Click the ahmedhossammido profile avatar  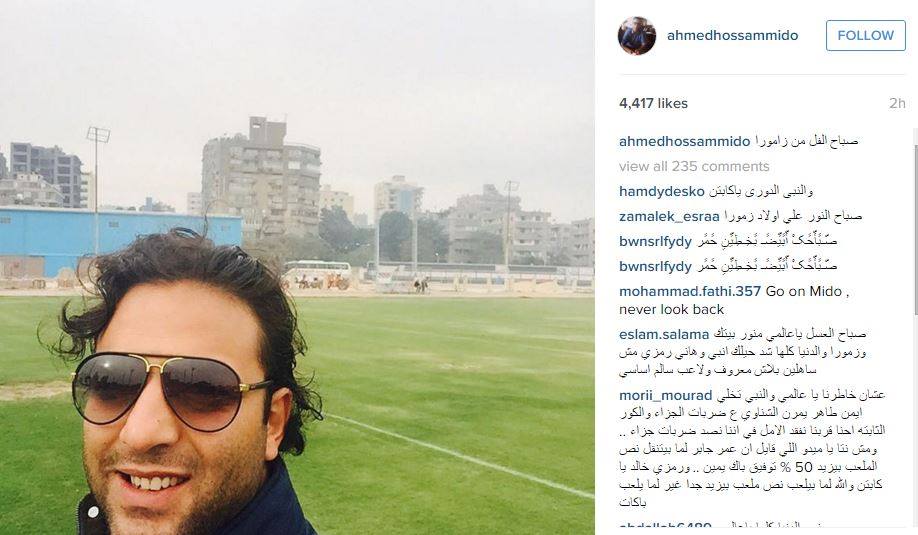(636, 36)
